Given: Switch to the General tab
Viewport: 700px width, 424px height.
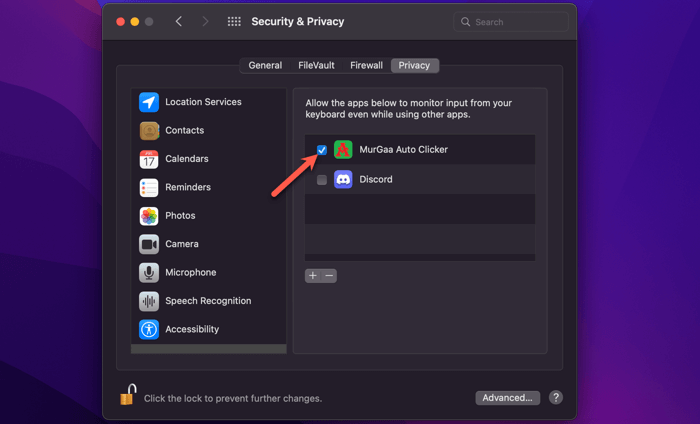Looking at the screenshot, I should (x=265, y=66).
